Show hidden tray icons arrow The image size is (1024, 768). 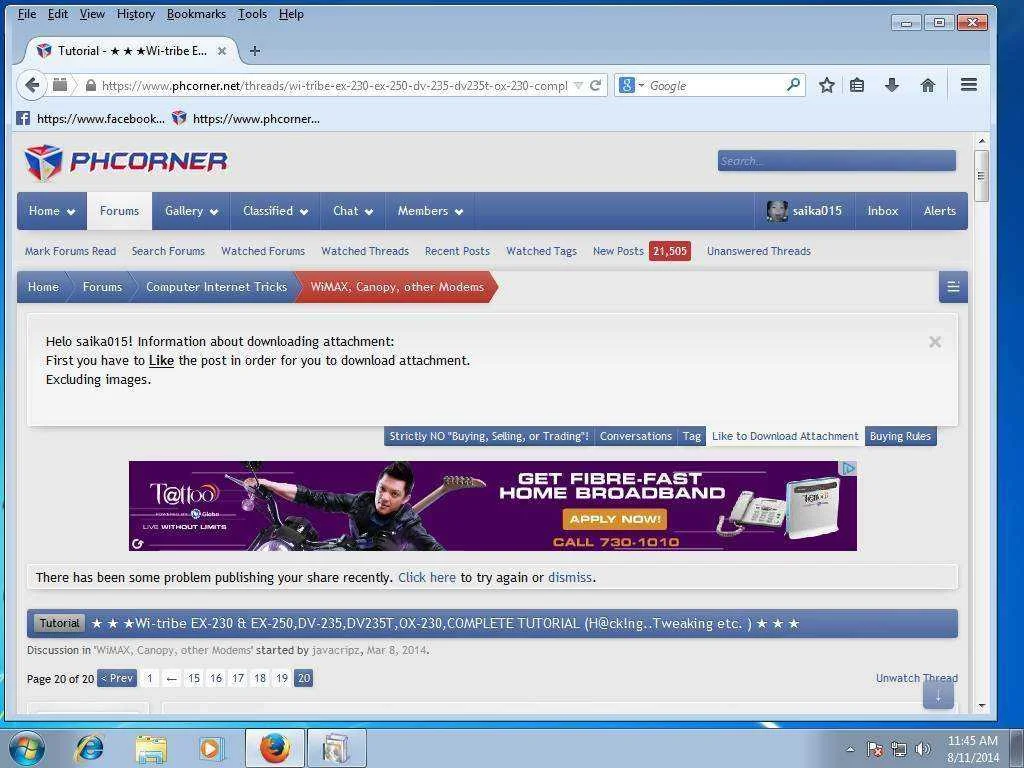click(x=850, y=749)
